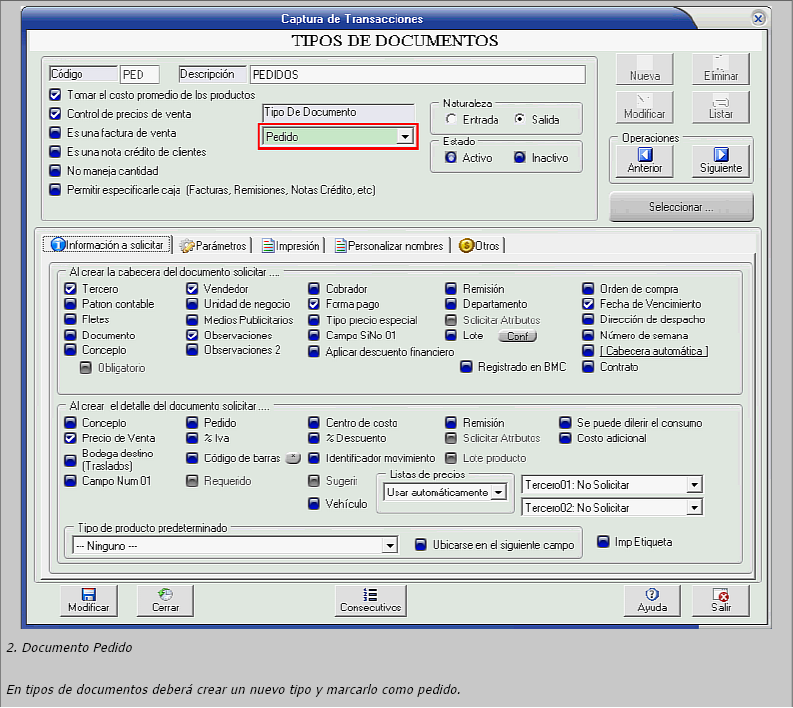Screen dimensions: 793x708
Task: Click the Siguiente arrow button
Action: [x=720, y=160]
